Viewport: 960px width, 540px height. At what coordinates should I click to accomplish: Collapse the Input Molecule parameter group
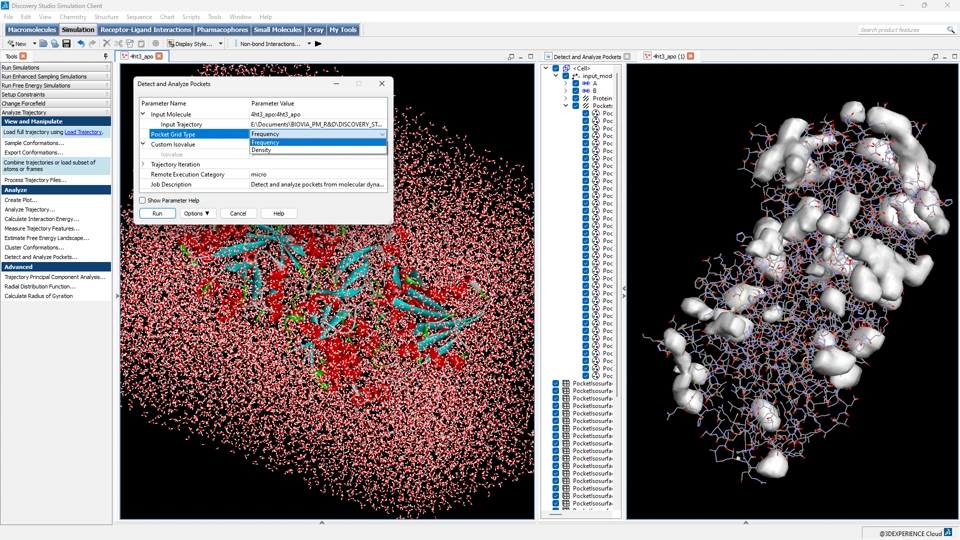point(143,114)
